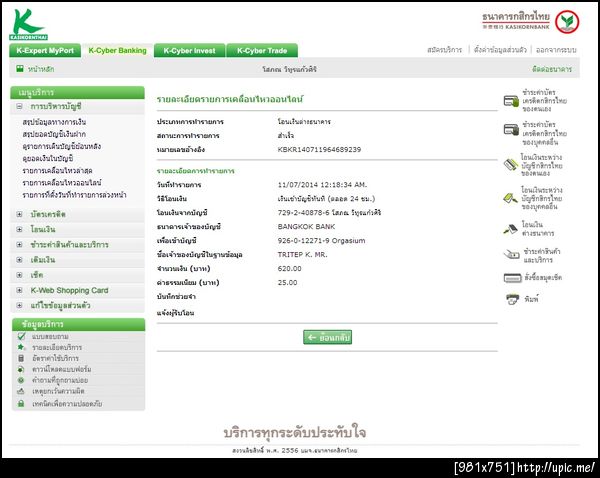Open ดูยอดเงินในบัญชี menu item

point(47,158)
